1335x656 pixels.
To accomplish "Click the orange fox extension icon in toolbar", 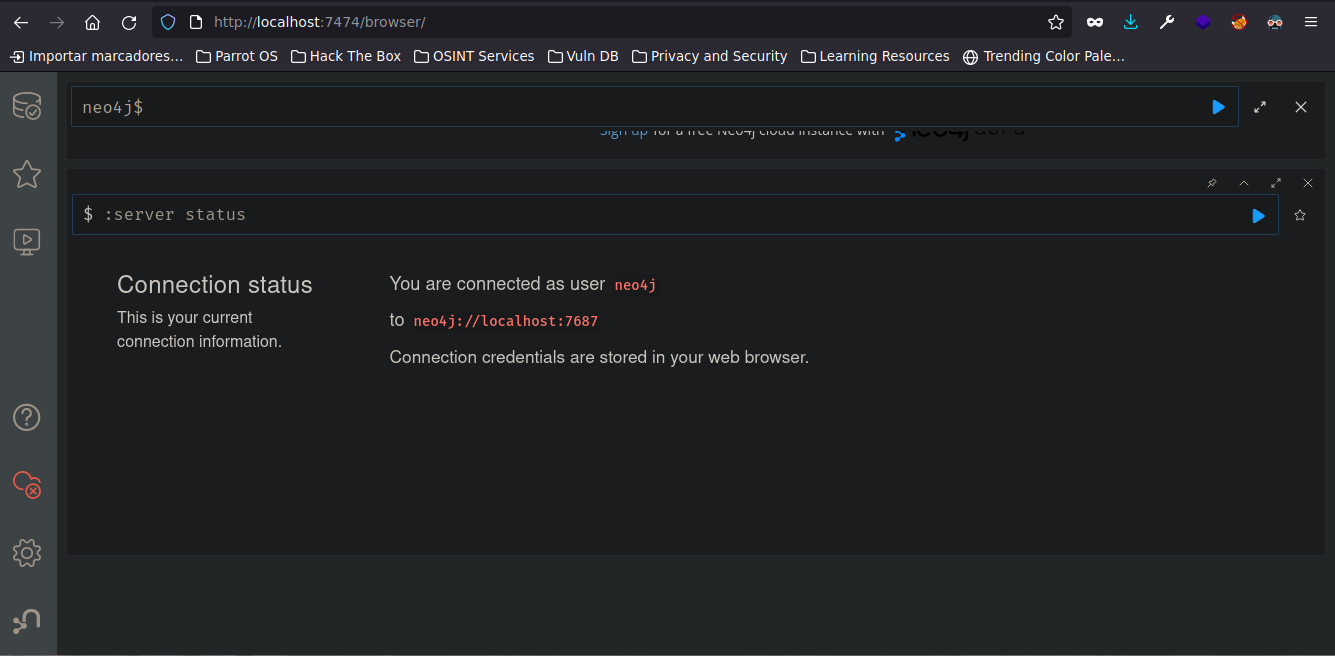I will coord(1239,22).
